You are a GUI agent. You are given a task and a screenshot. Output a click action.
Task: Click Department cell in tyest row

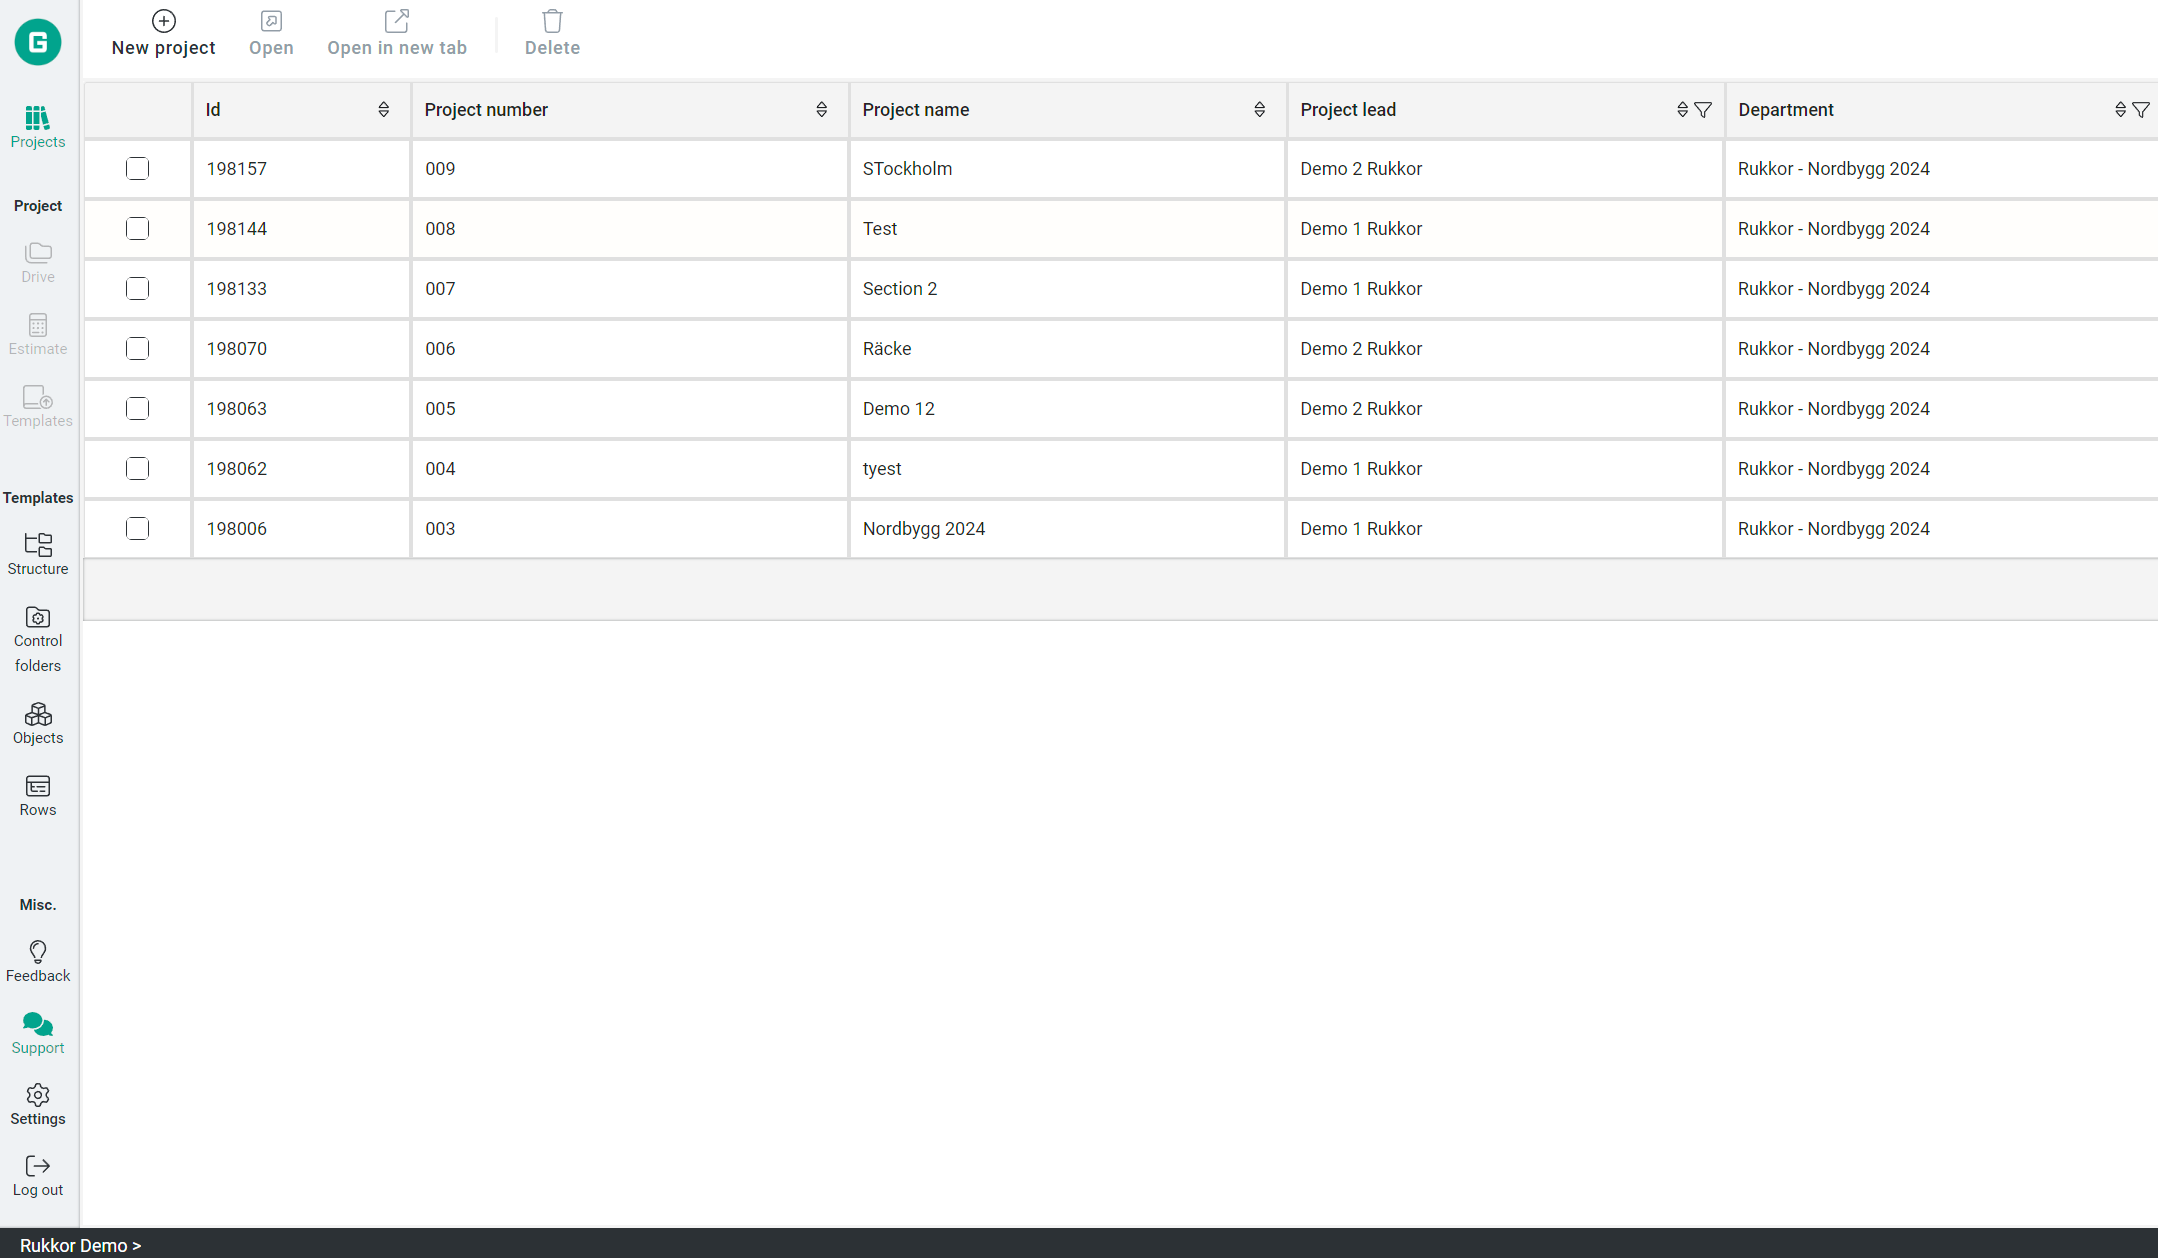[1941, 469]
